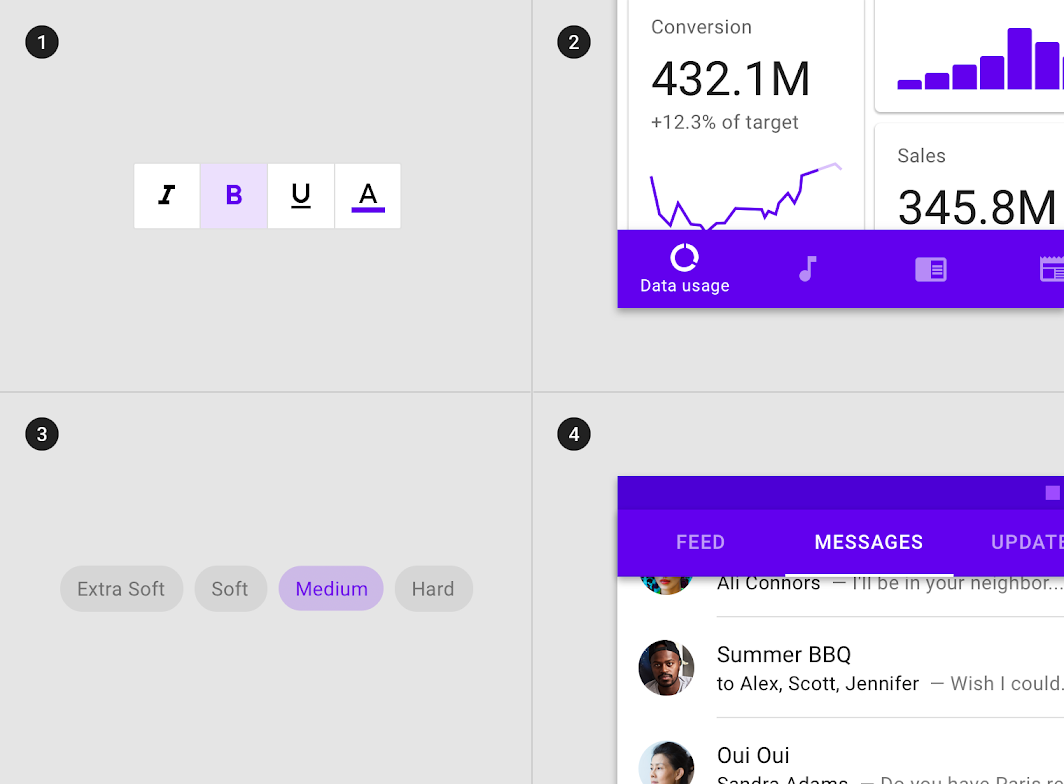The width and height of the screenshot is (1064, 784).
Task: Switch to the MESSAGES tab
Action: coord(869,542)
